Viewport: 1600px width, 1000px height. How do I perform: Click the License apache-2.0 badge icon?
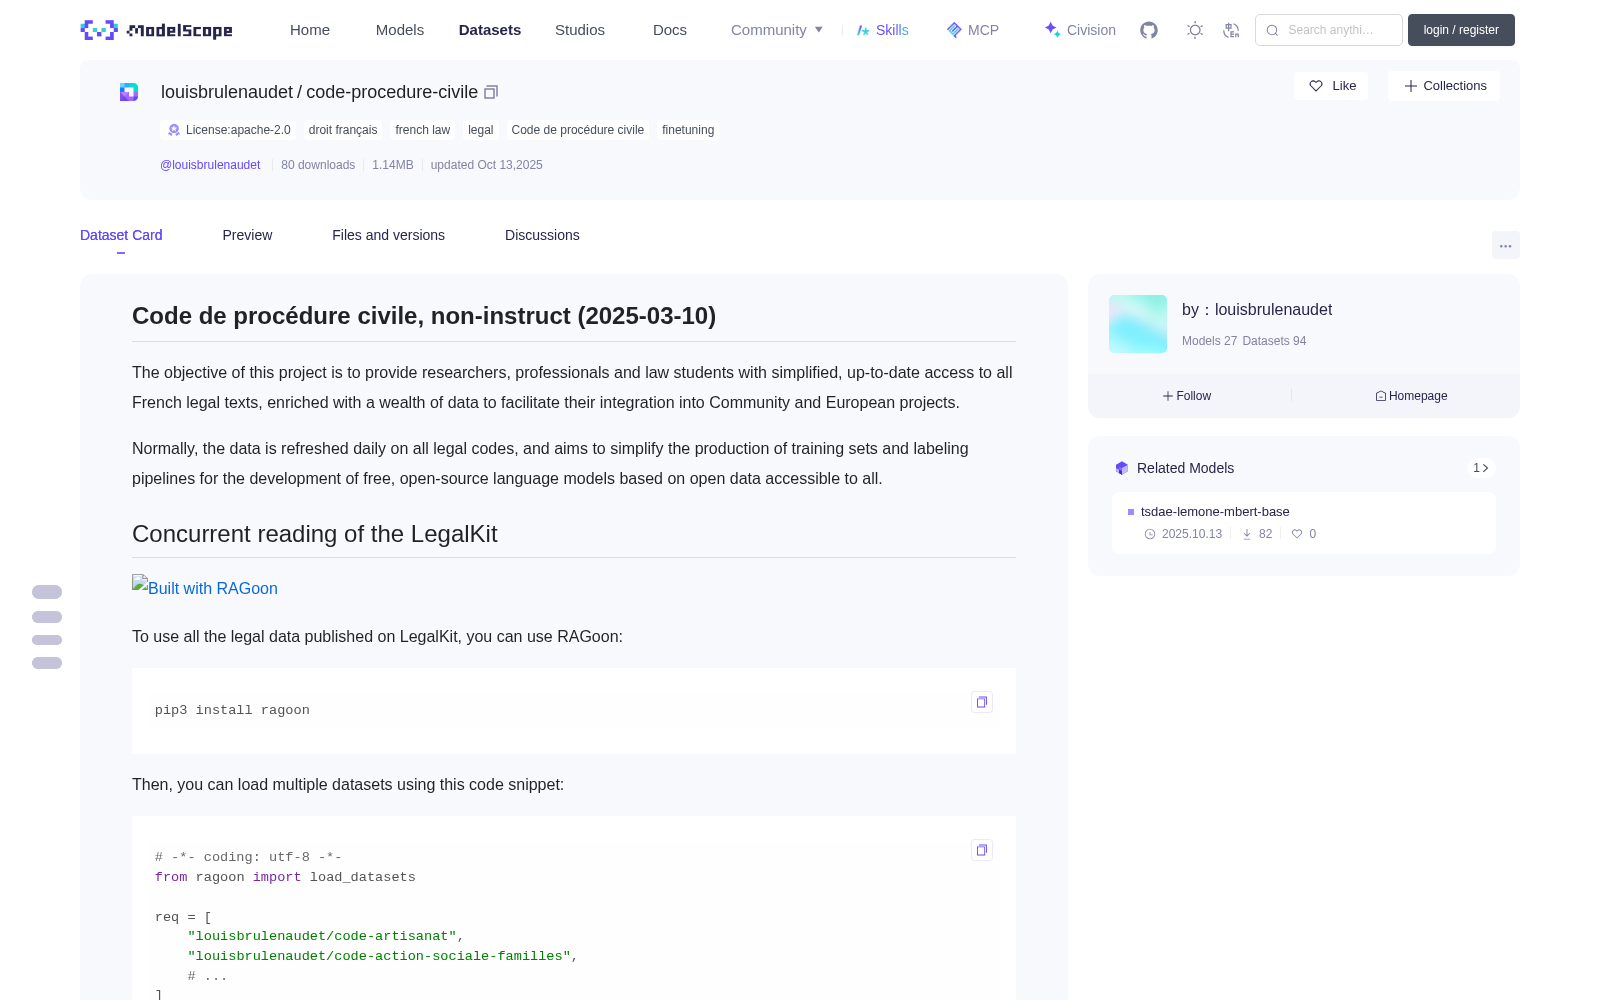(x=174, y=130)
